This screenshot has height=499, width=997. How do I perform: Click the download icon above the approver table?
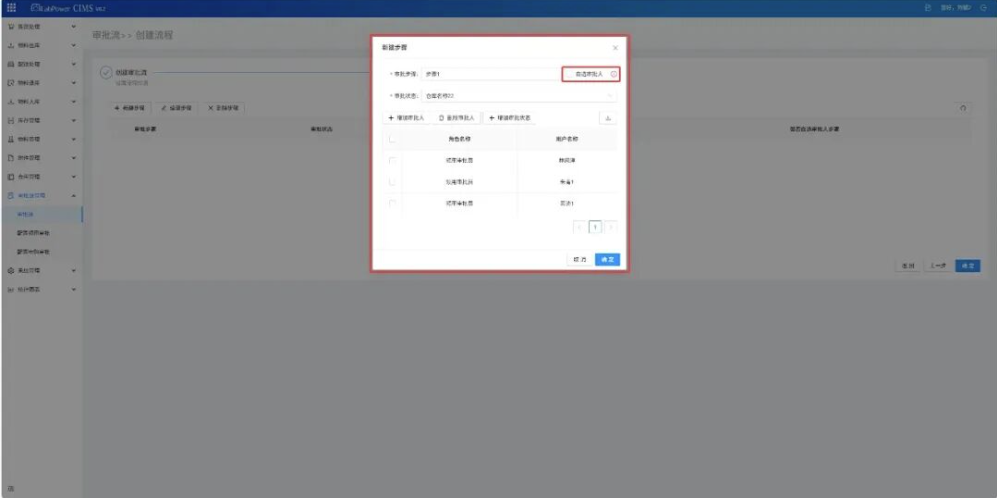click(x=608, y=118)
